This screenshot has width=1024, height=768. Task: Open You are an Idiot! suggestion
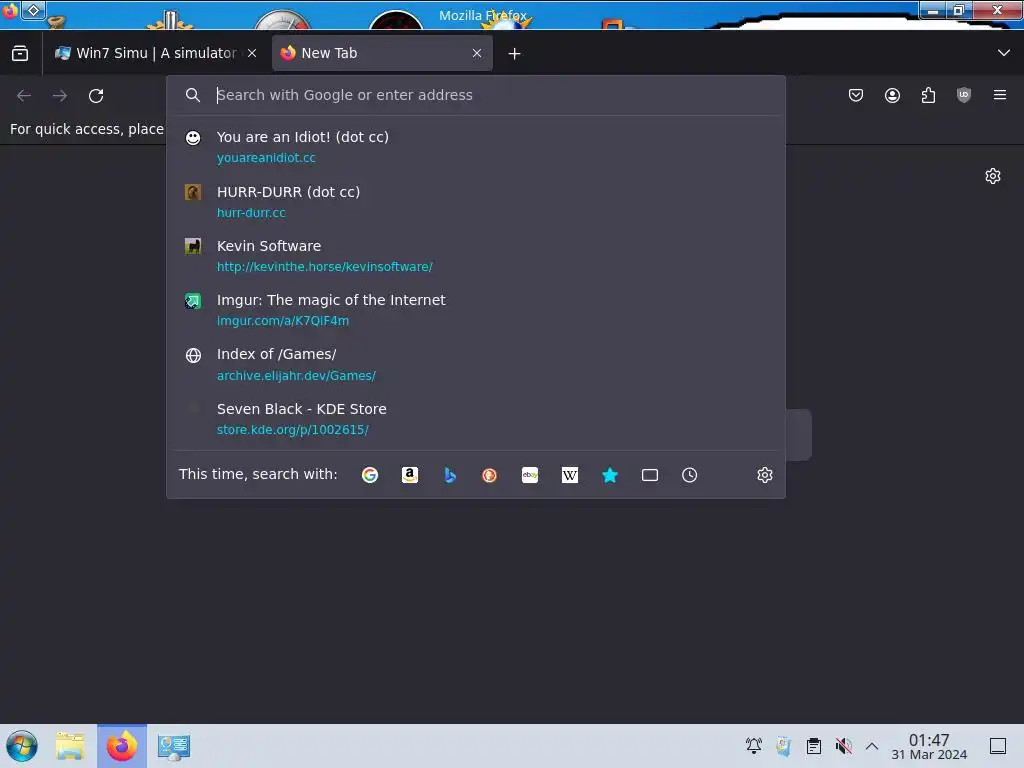475,146
